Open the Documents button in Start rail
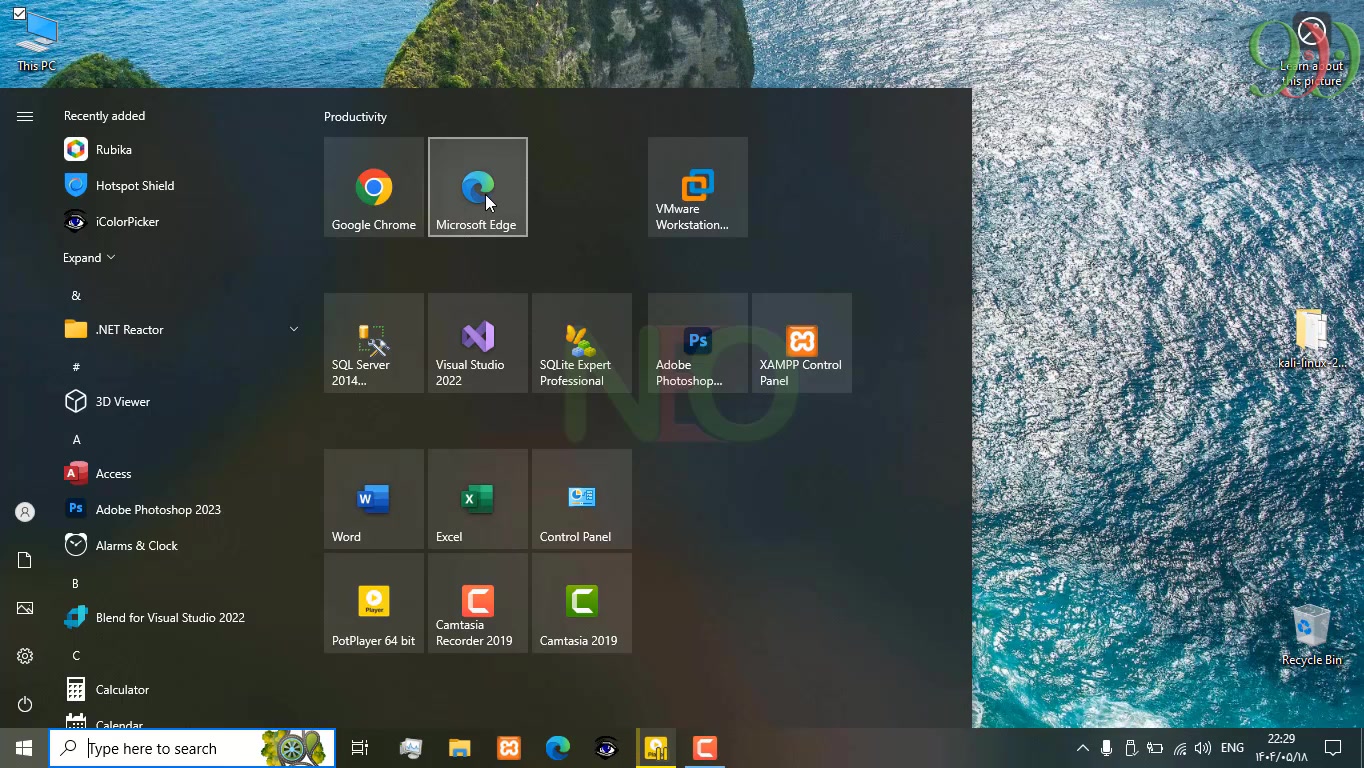The image size is (1364, 768). pos(25,560)
